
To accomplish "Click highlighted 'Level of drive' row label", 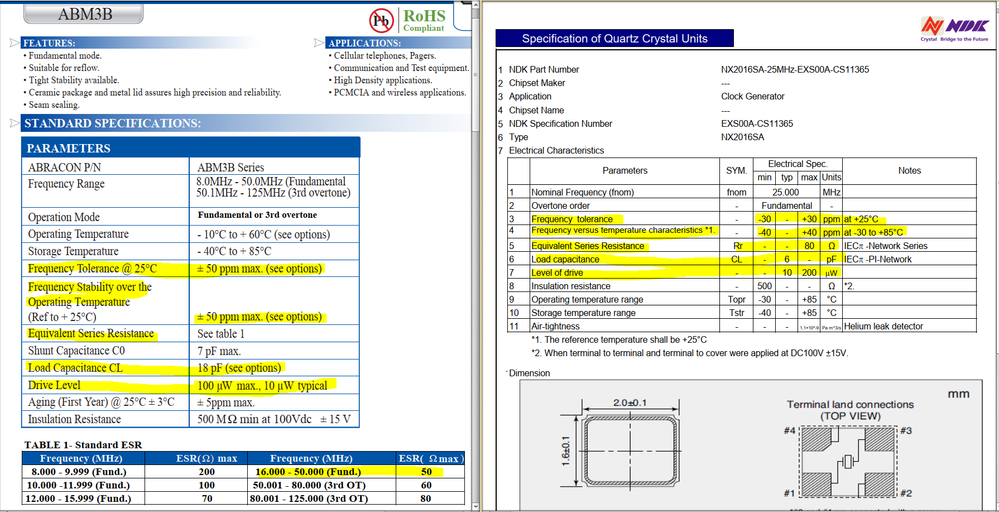I will click(x=559, y=273).
